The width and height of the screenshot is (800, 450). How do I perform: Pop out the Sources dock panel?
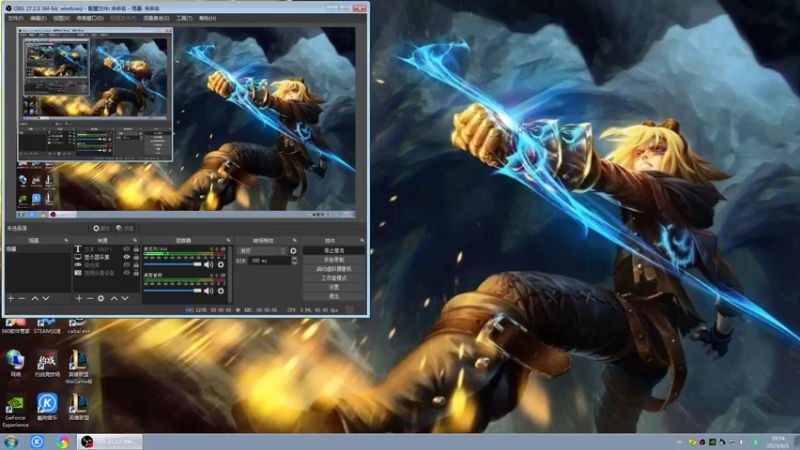click(135, 240)
